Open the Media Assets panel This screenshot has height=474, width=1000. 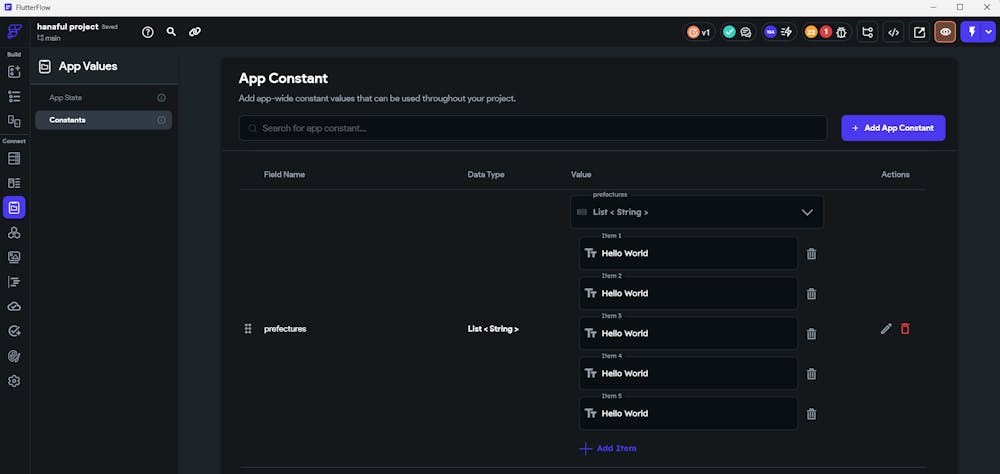pyautogui.click(x=14, y=257)
